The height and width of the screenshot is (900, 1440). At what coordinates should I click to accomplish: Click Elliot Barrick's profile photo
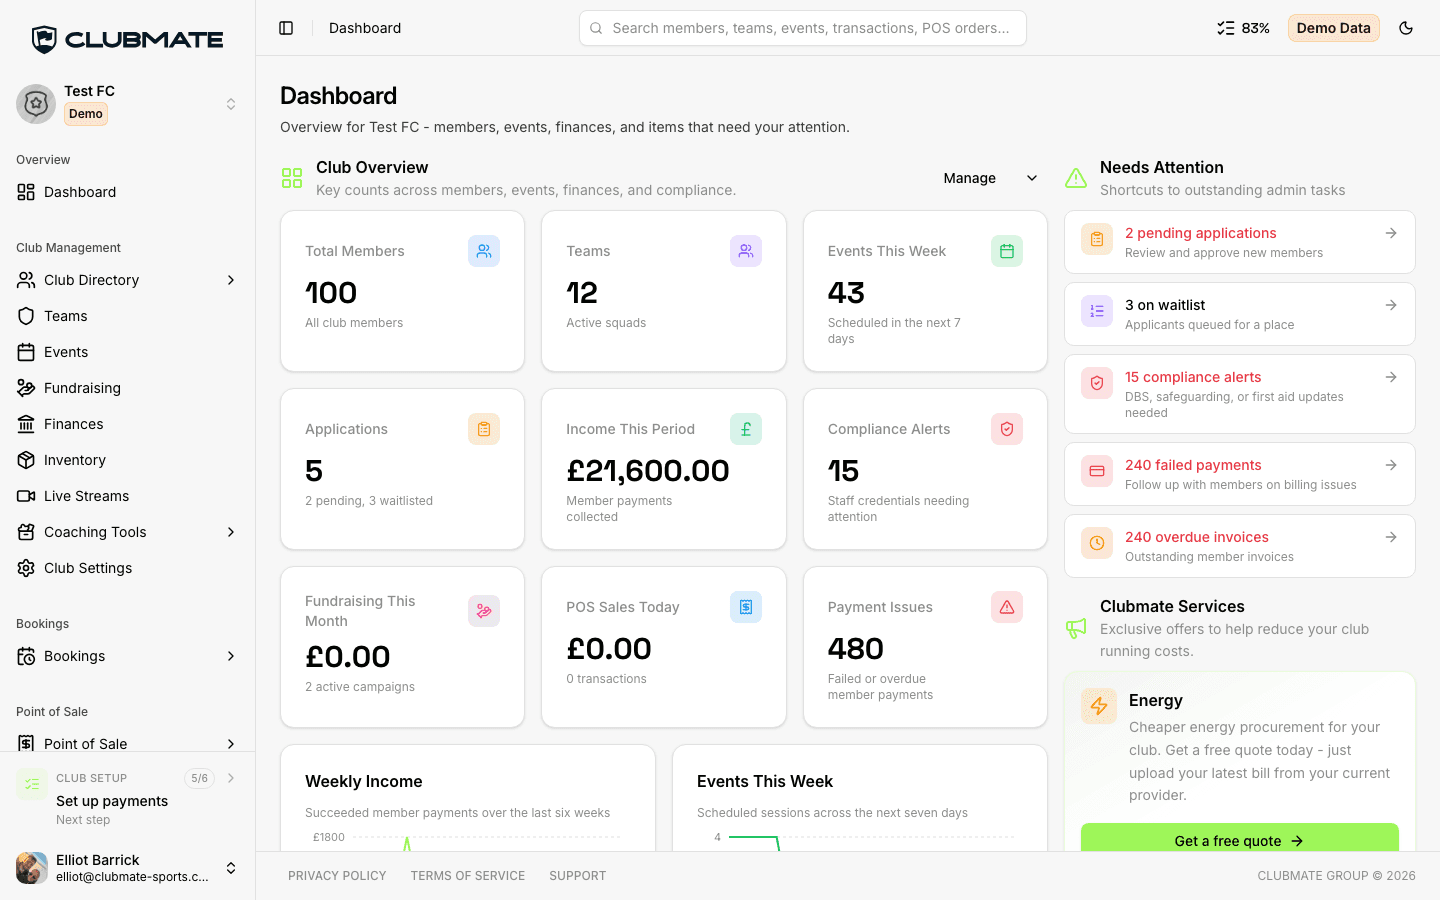(32, 868)
